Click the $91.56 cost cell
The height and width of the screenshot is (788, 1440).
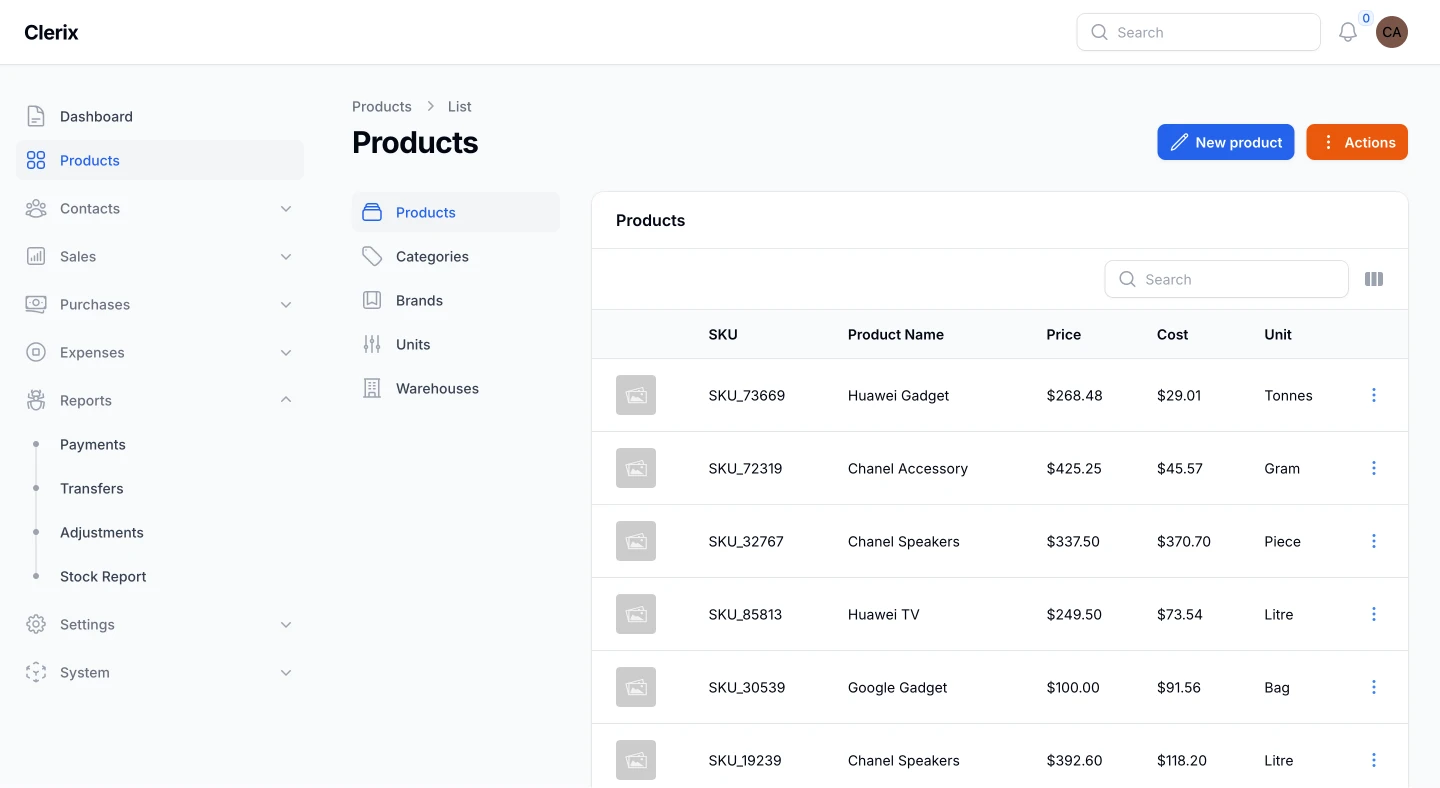(x=1179, y=687)
